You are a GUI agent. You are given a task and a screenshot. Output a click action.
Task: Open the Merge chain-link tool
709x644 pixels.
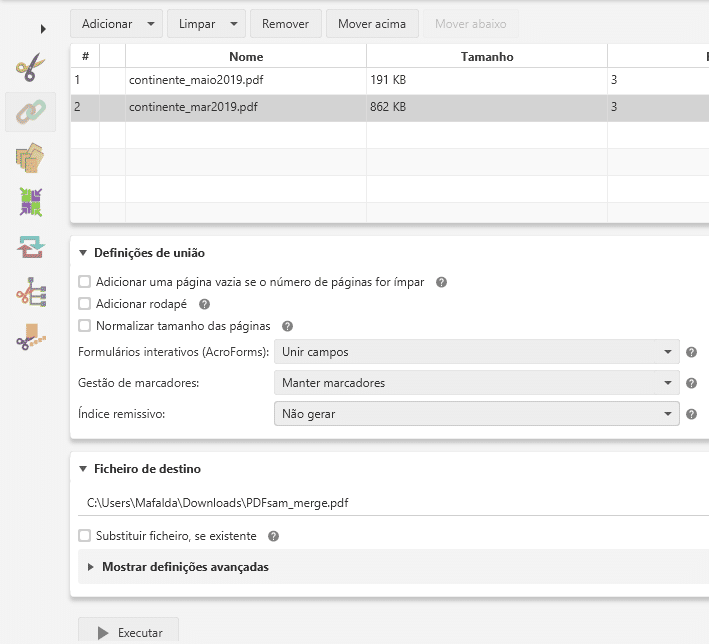point(30,113)
